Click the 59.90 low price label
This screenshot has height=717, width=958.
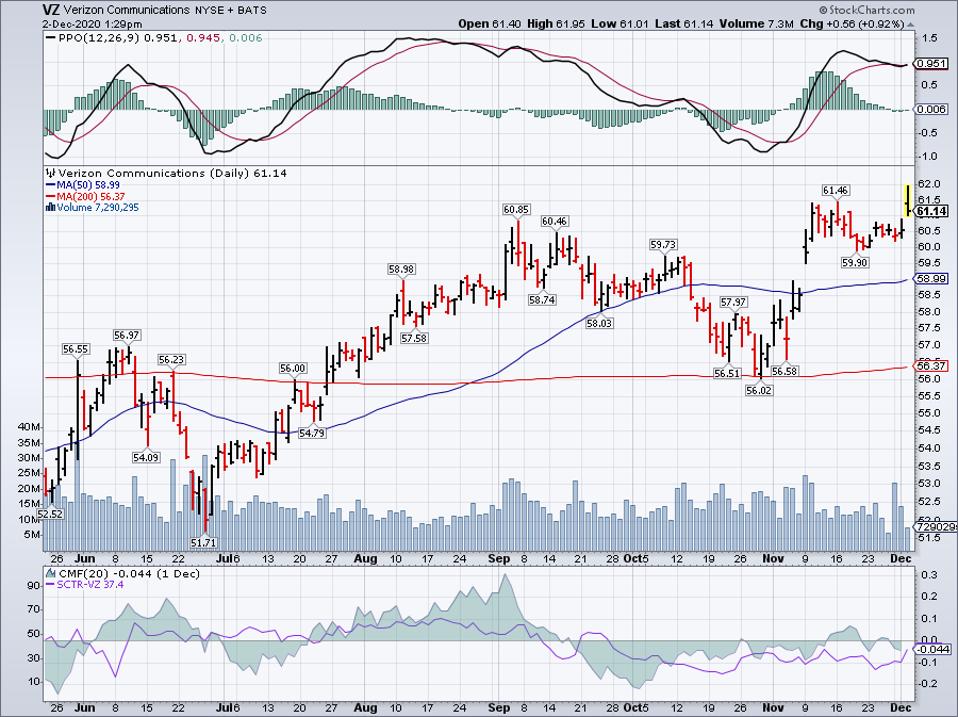[x=854, y=263]
